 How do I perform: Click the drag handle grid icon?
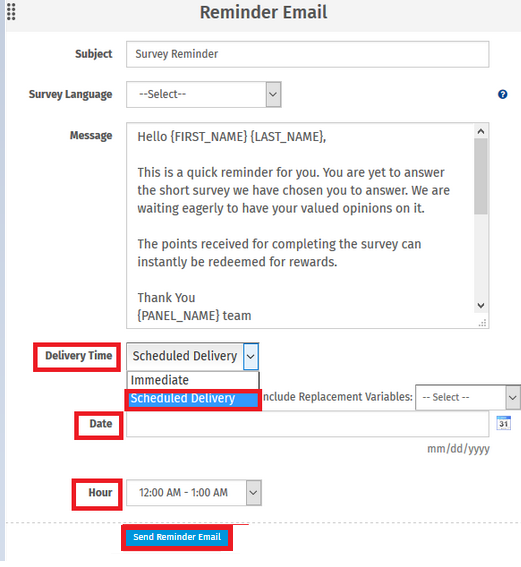click(11, 12)
